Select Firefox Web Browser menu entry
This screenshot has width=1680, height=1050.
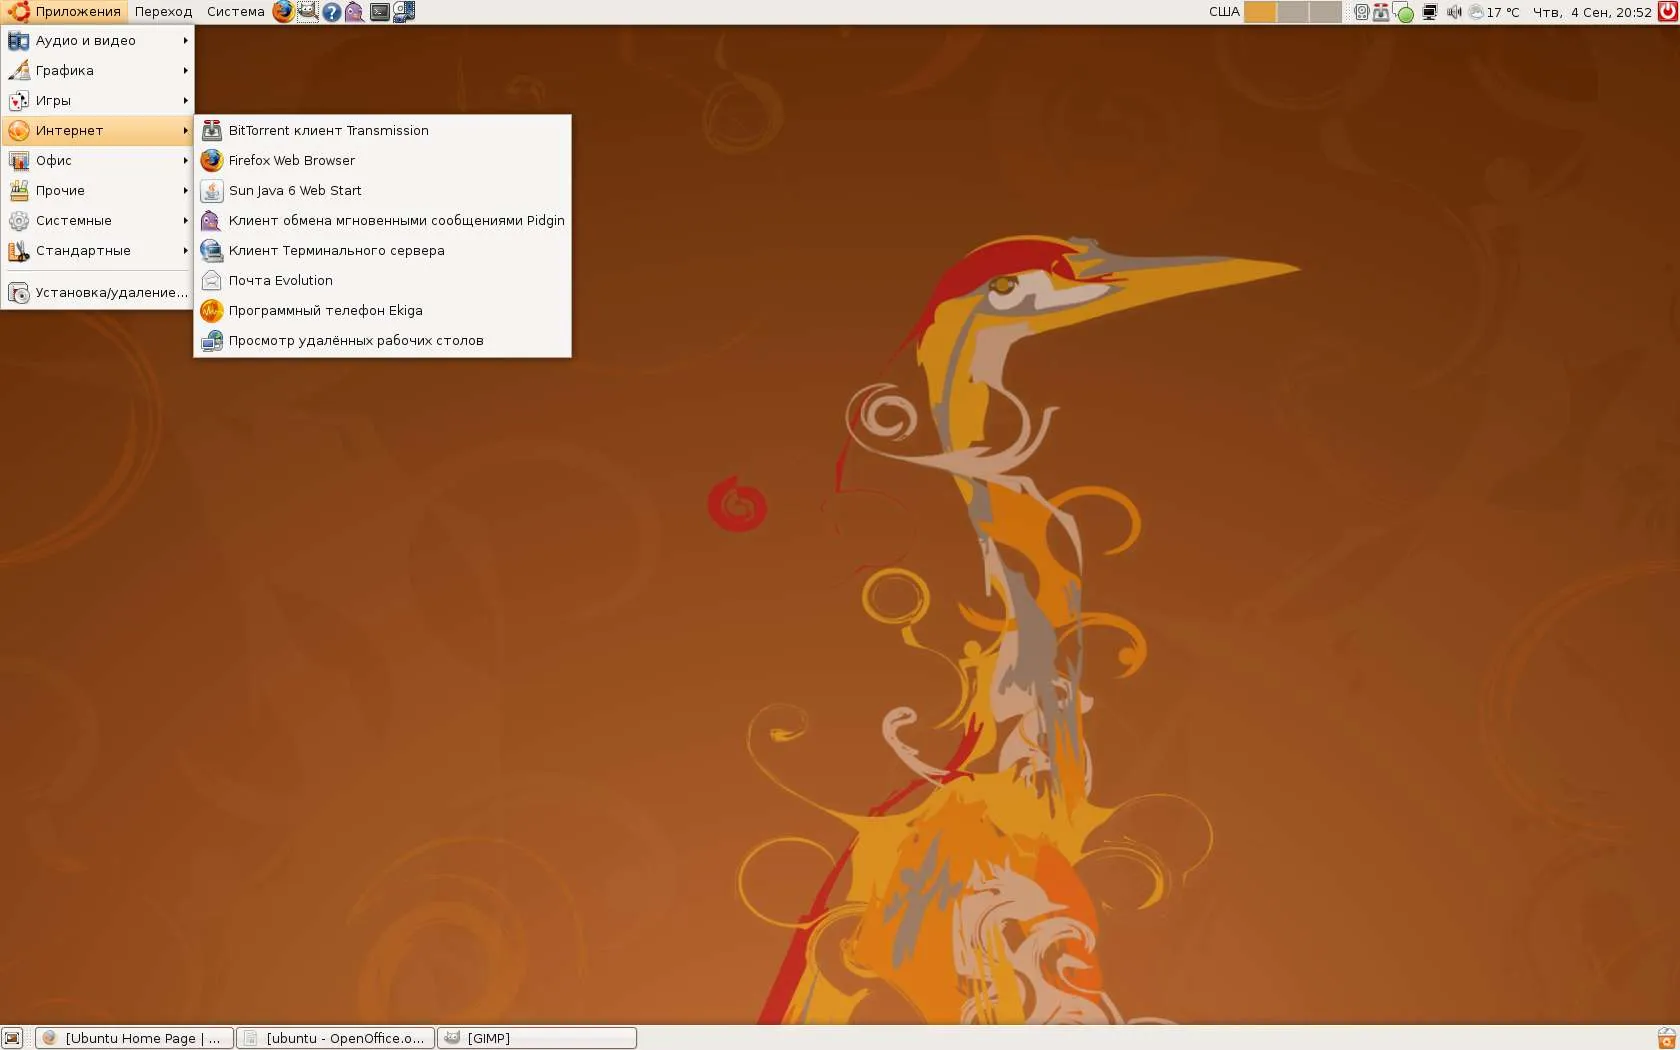pos(383,160)
